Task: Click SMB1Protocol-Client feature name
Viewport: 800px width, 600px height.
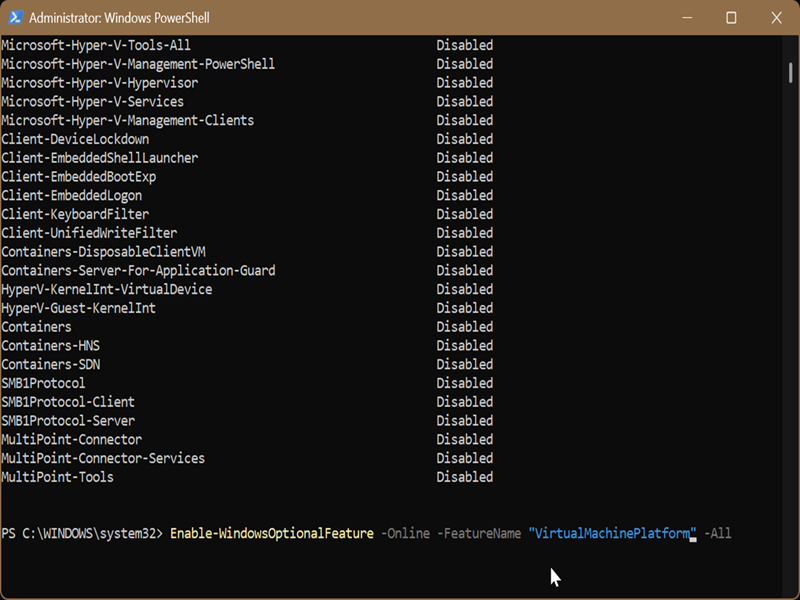Action: (68, 402)
